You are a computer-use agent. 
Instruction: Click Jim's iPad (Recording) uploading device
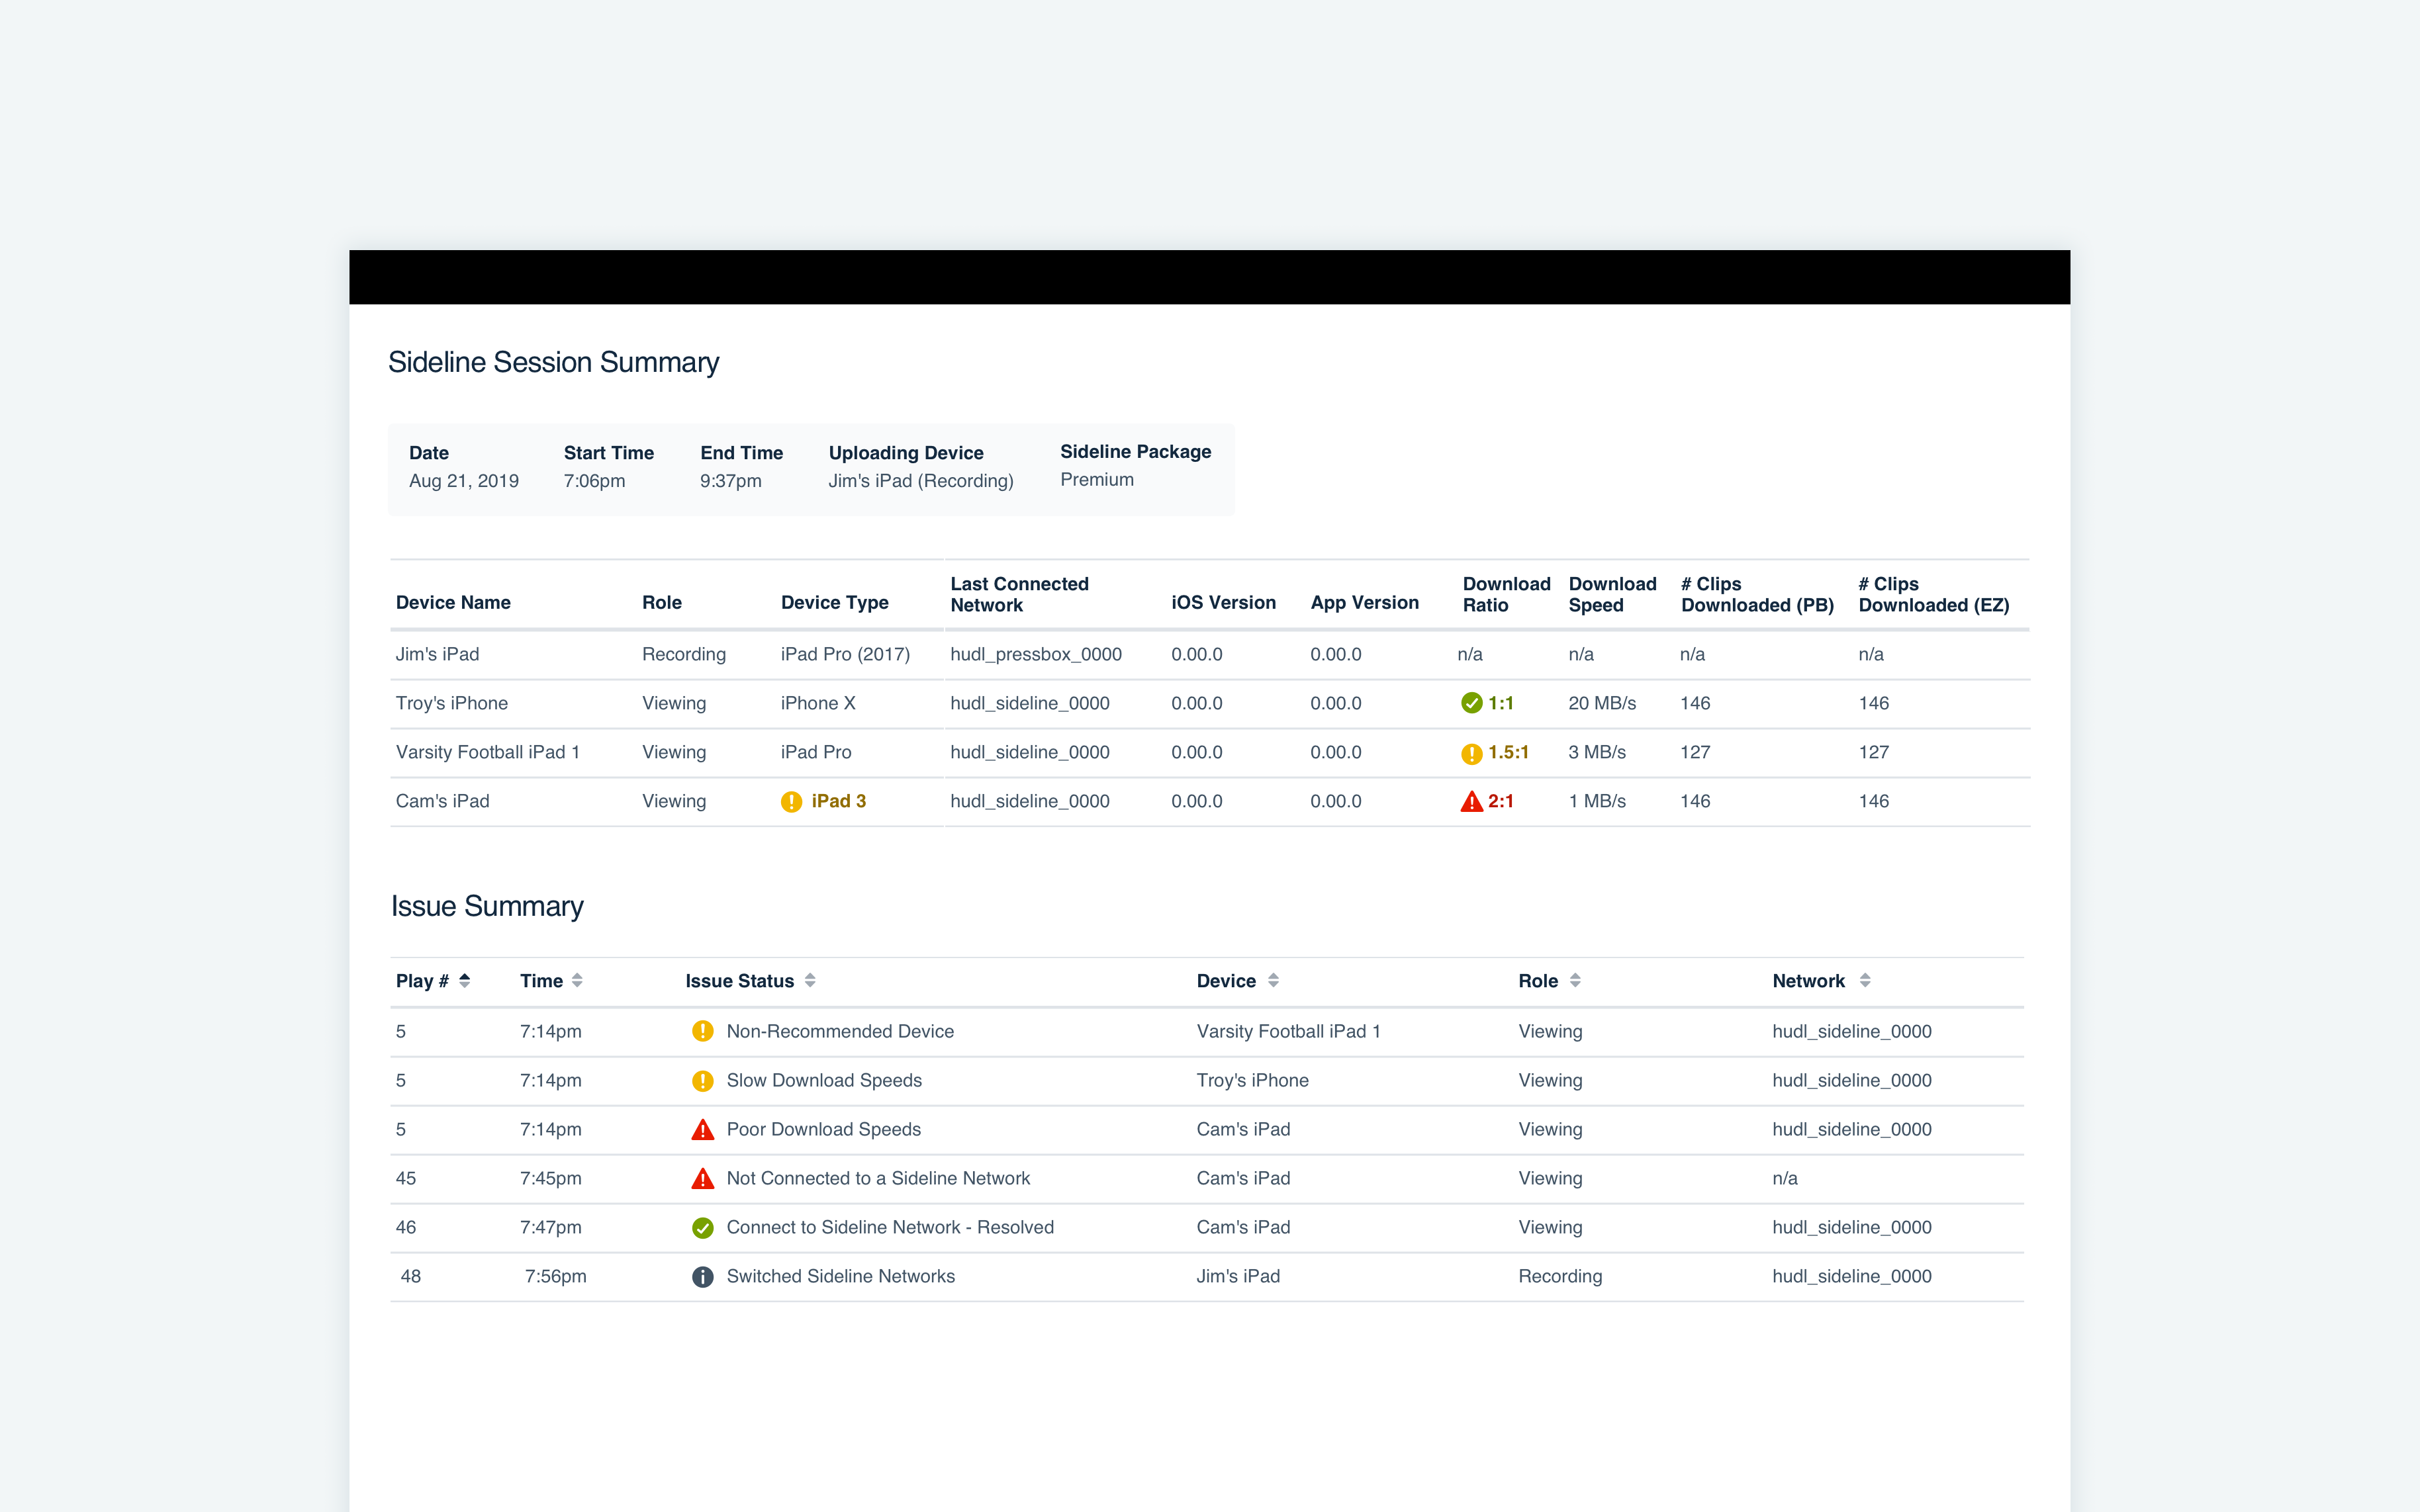(921, 481)
